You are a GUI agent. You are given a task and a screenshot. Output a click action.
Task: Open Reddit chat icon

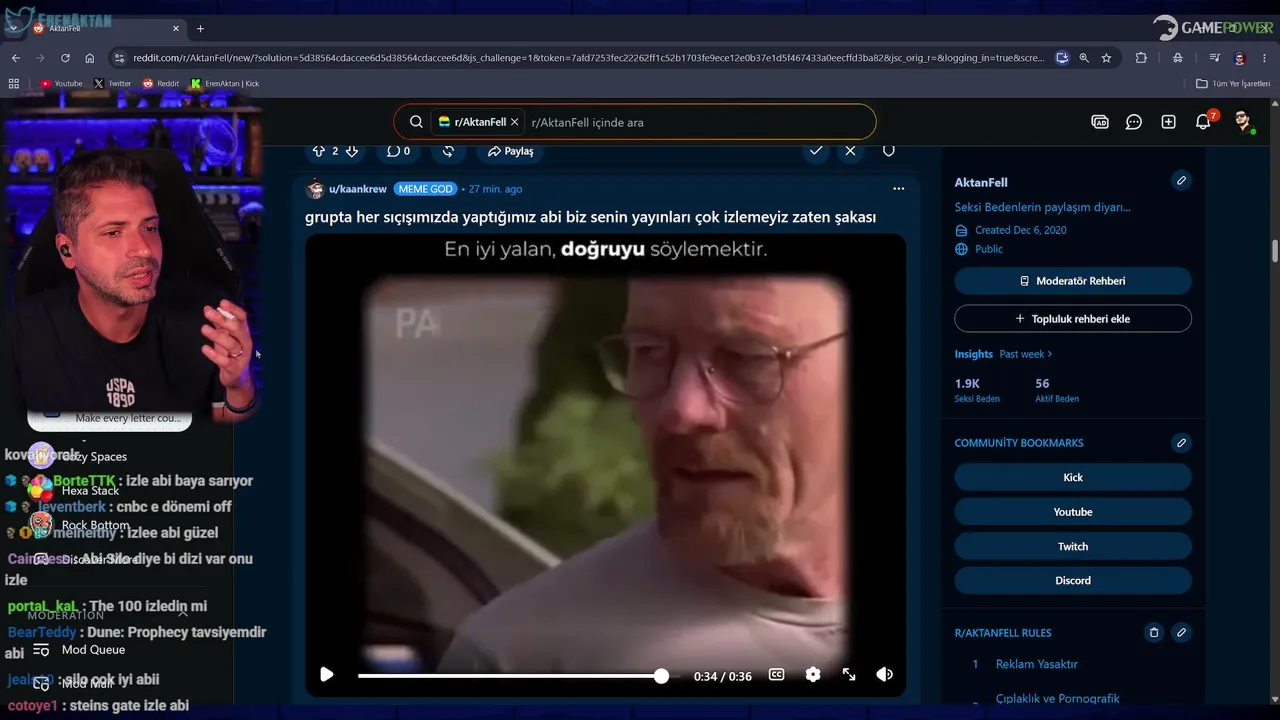1134,122
